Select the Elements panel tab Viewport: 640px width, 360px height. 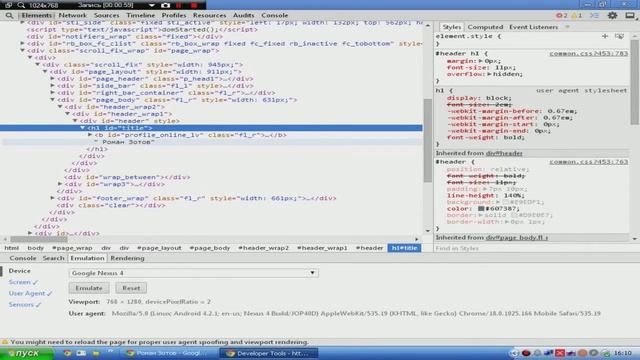37,15
